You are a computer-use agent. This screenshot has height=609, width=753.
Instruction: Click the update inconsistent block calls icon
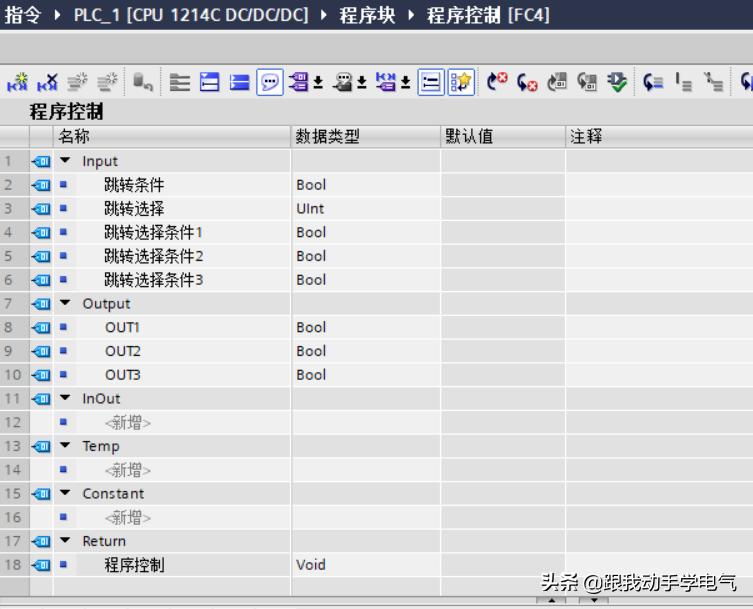tap(557, 82)
